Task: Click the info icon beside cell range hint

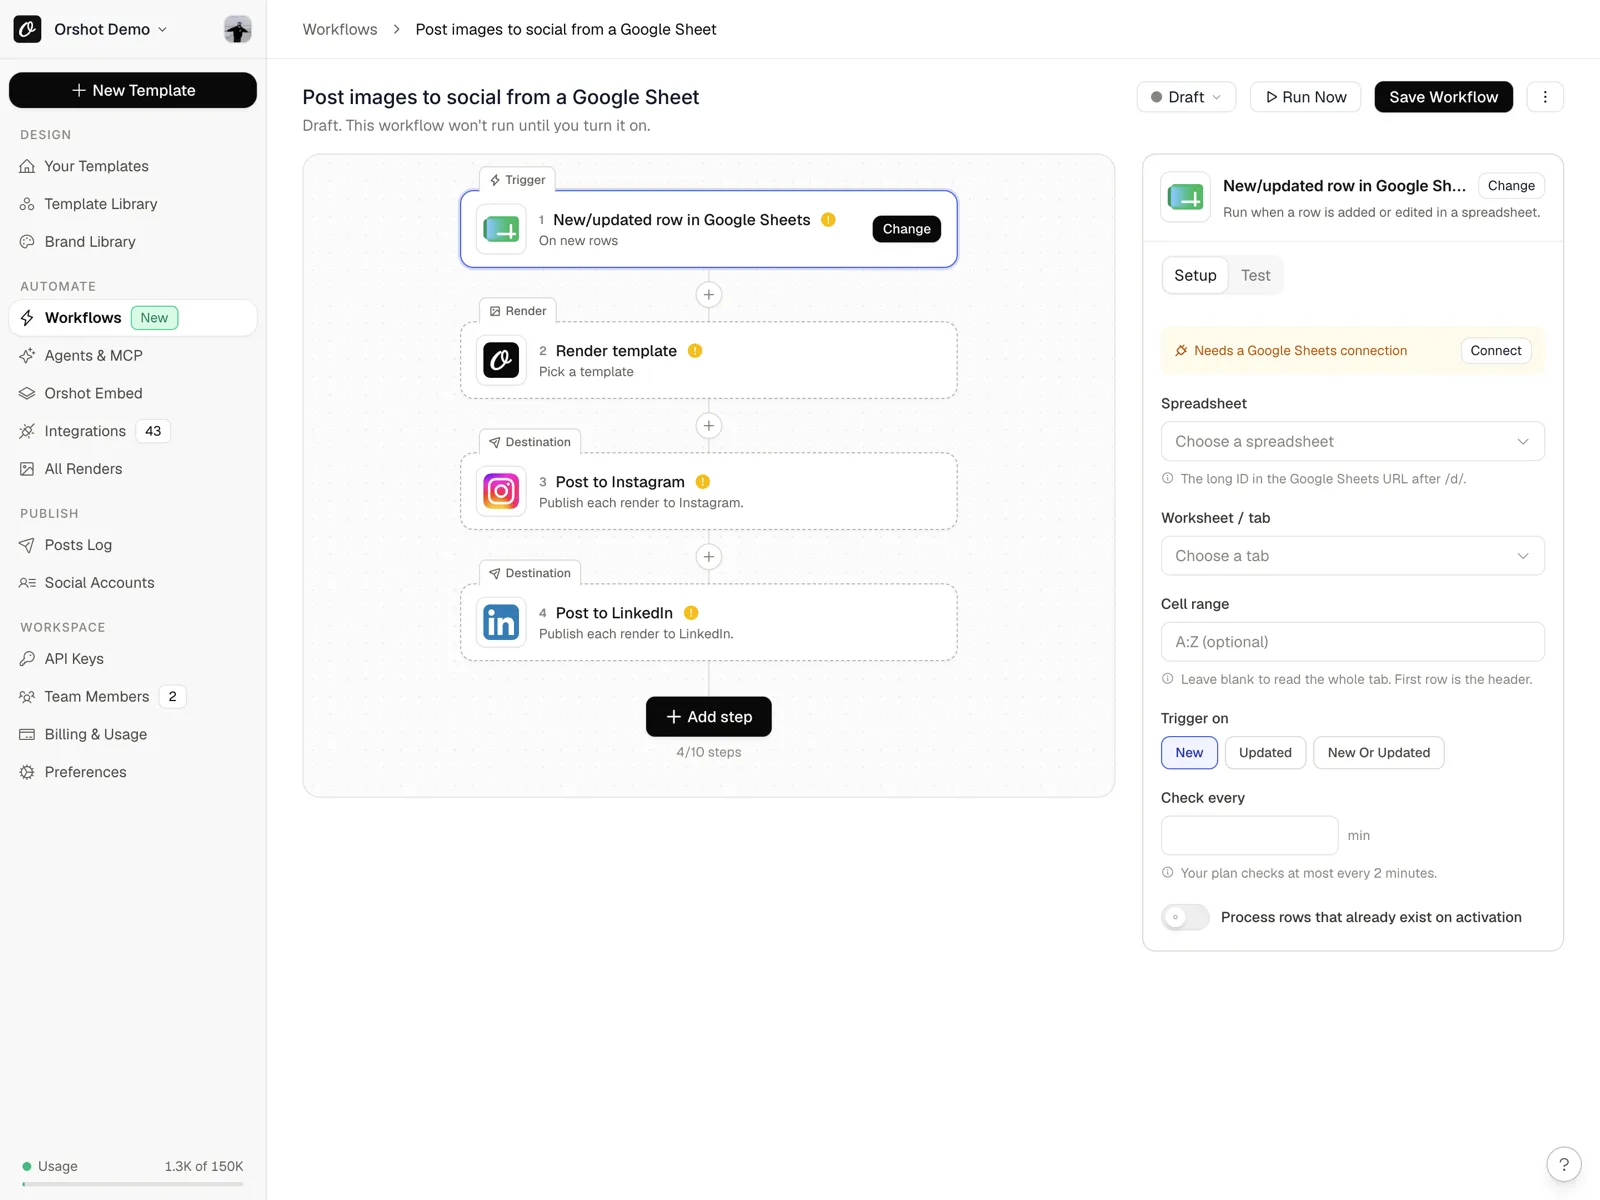Action: point(1167,678)
